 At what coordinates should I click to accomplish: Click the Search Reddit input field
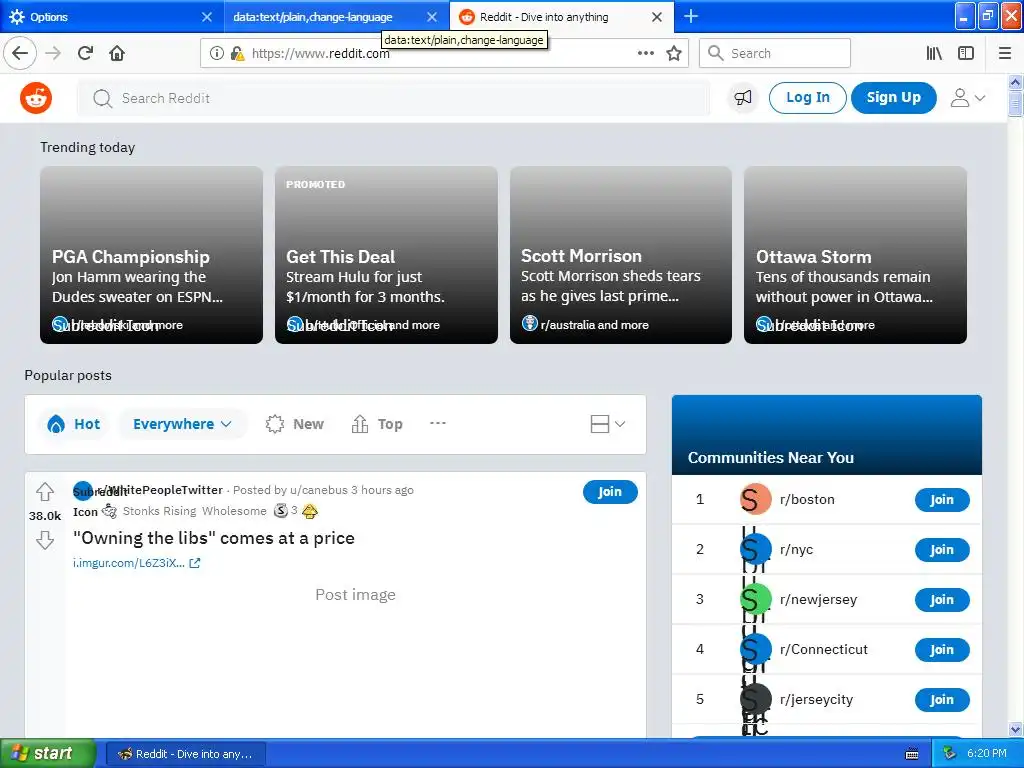pos(394,98)
